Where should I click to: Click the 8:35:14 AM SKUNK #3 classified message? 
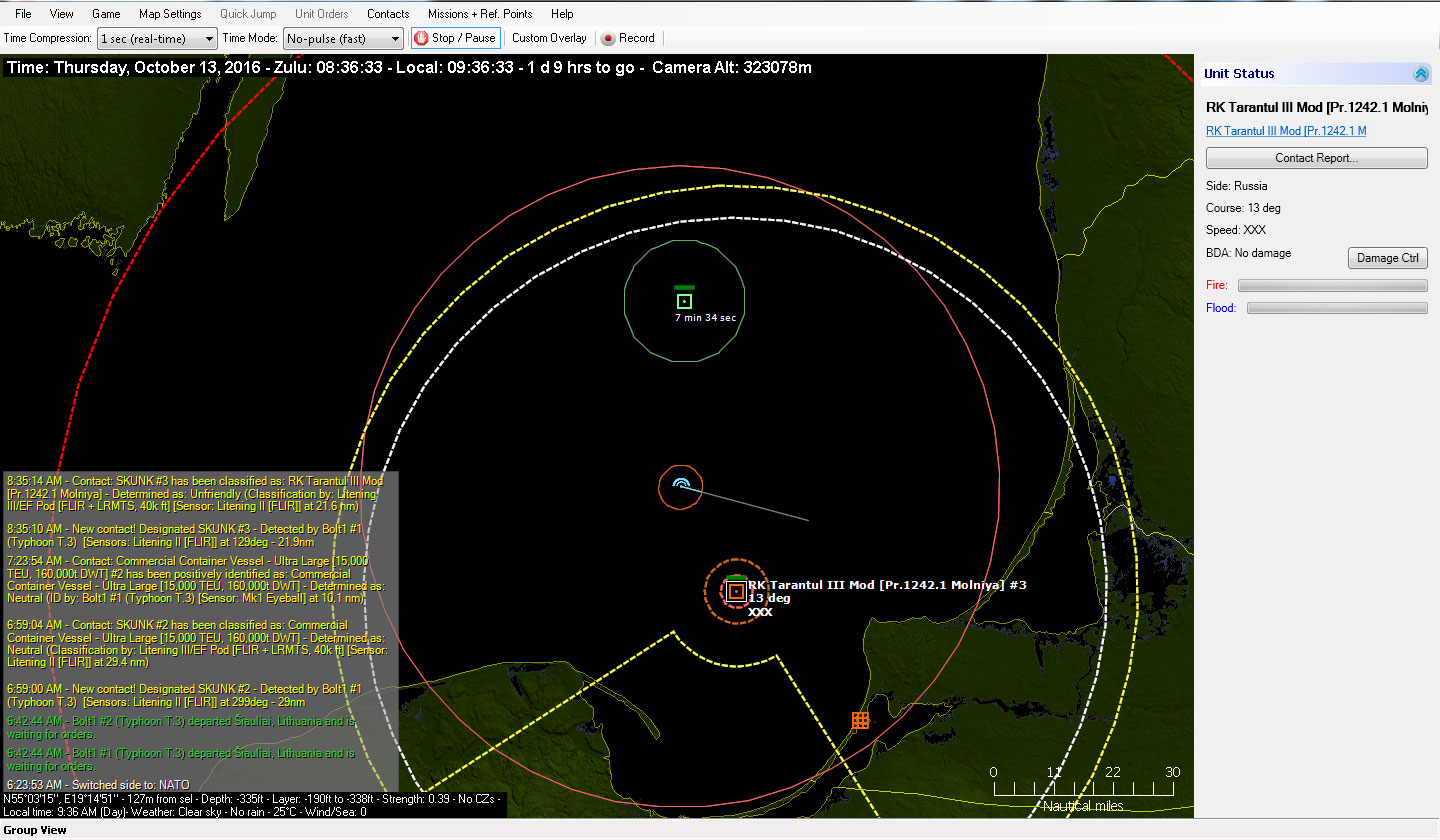[x=196, y=494]
